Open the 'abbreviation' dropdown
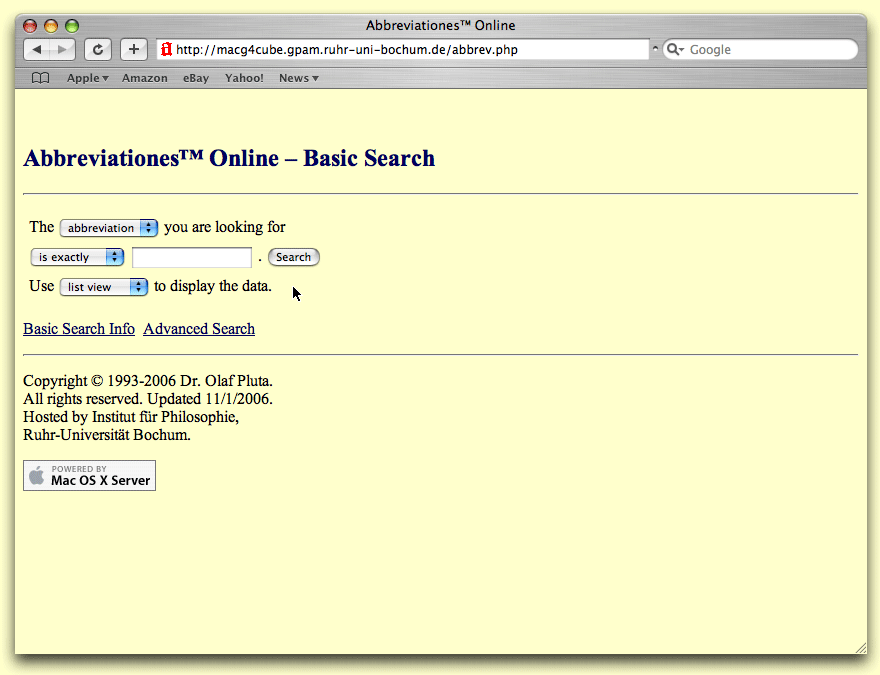Viewport: 880px width, 675px height. [x=109, y=228]
